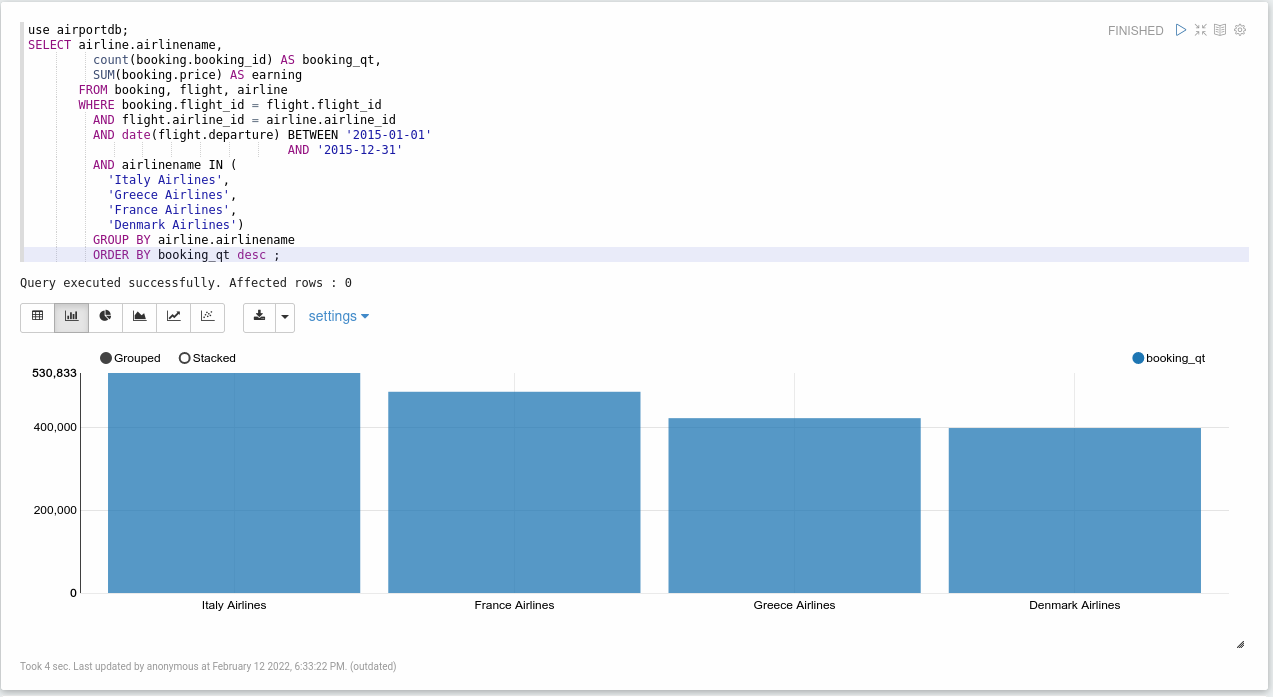The height and width of the screenshot is (697, 1273).
Task: Download the result data
Action: 259,316
